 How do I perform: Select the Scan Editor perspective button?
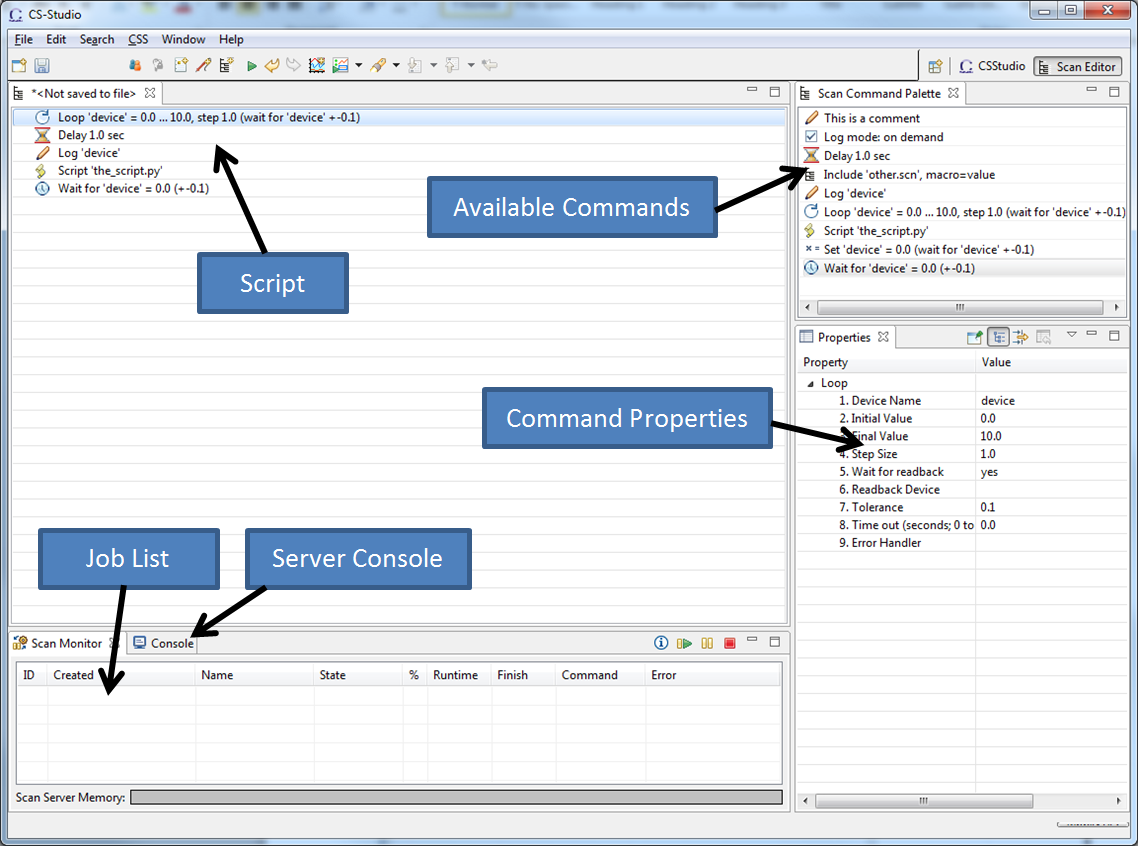(x=1077, y=67)
